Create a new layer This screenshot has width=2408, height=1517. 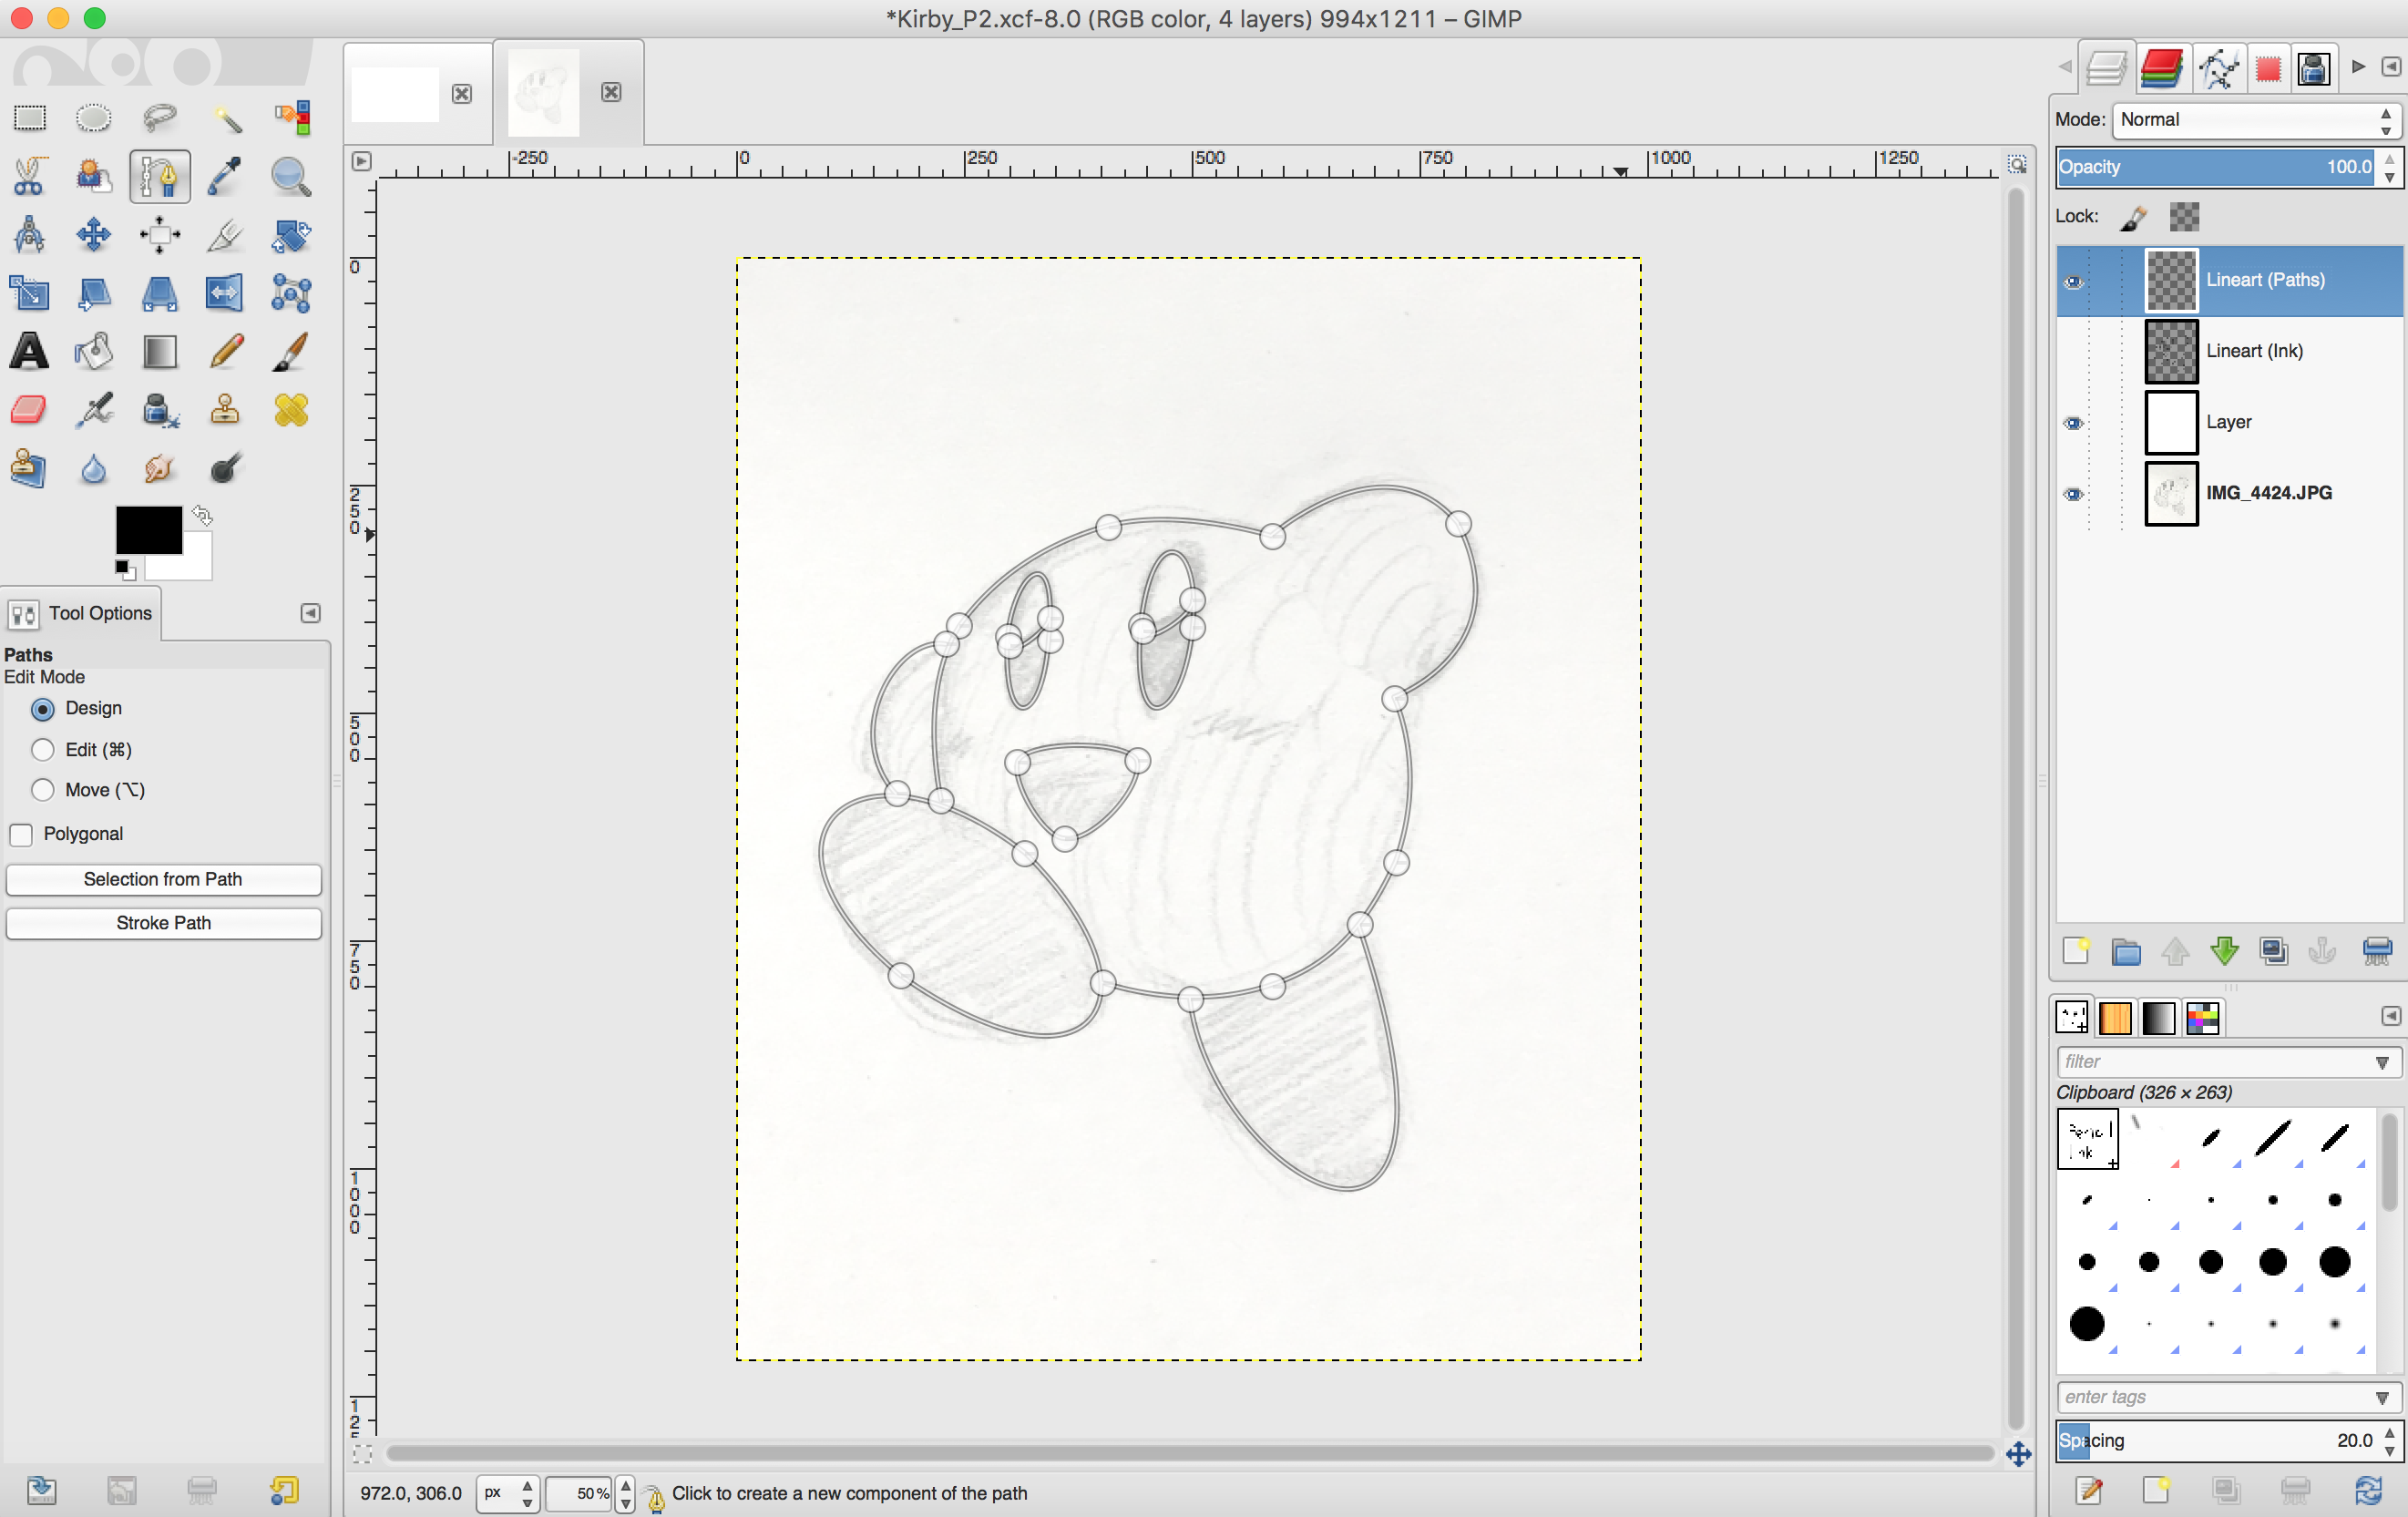click(2077, 951)
